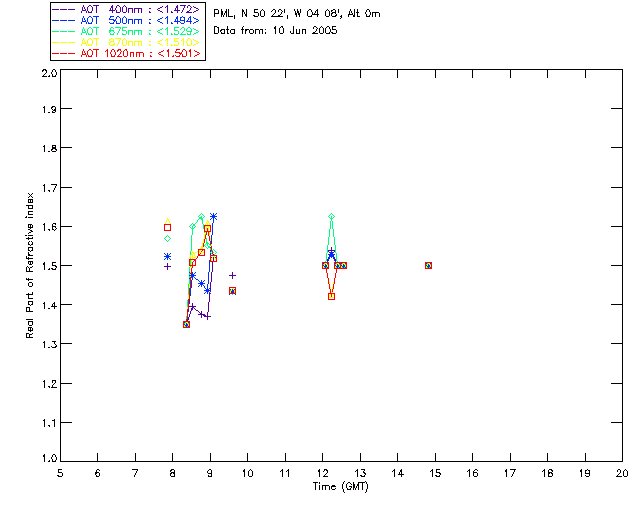Click the y-axis tick label 1.5

(x=49, y=266)
